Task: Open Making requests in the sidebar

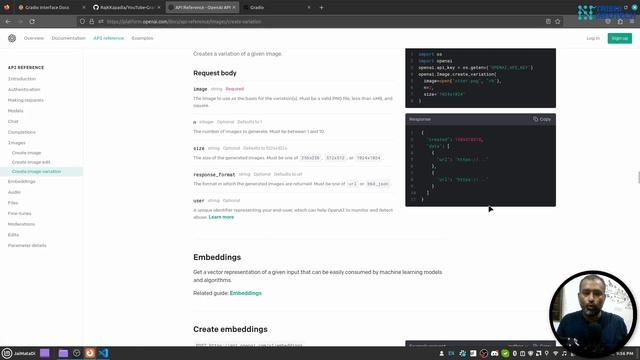Action: [x=26, y=100]
